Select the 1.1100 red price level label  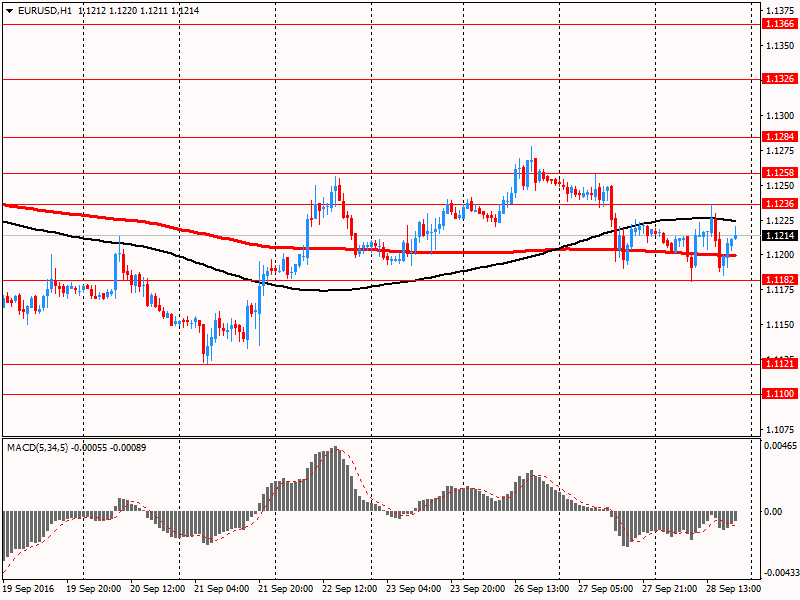click(779, 394)
